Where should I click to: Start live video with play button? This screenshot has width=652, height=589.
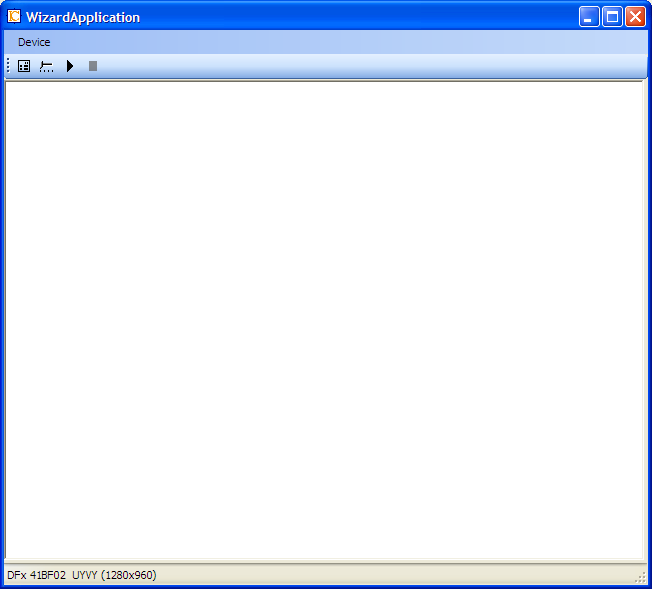coord(70,66)
